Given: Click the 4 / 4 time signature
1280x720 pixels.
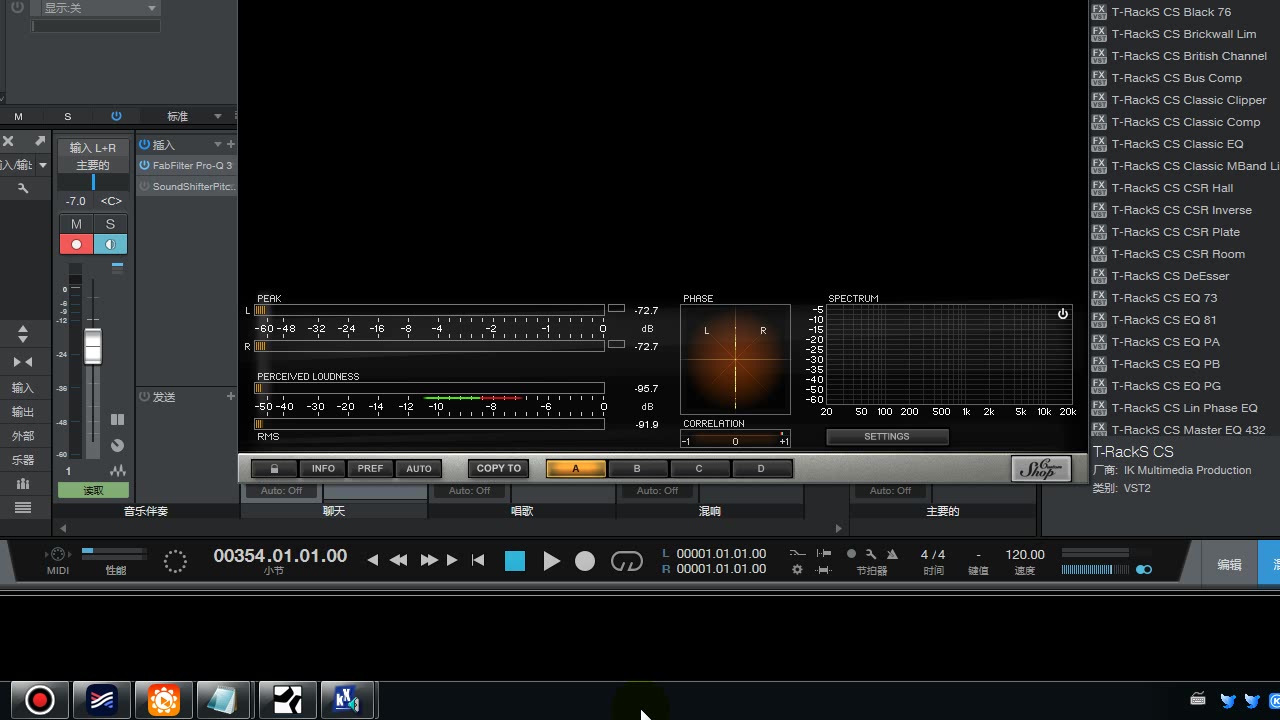Looking at the screenshot, I should 933,554.
